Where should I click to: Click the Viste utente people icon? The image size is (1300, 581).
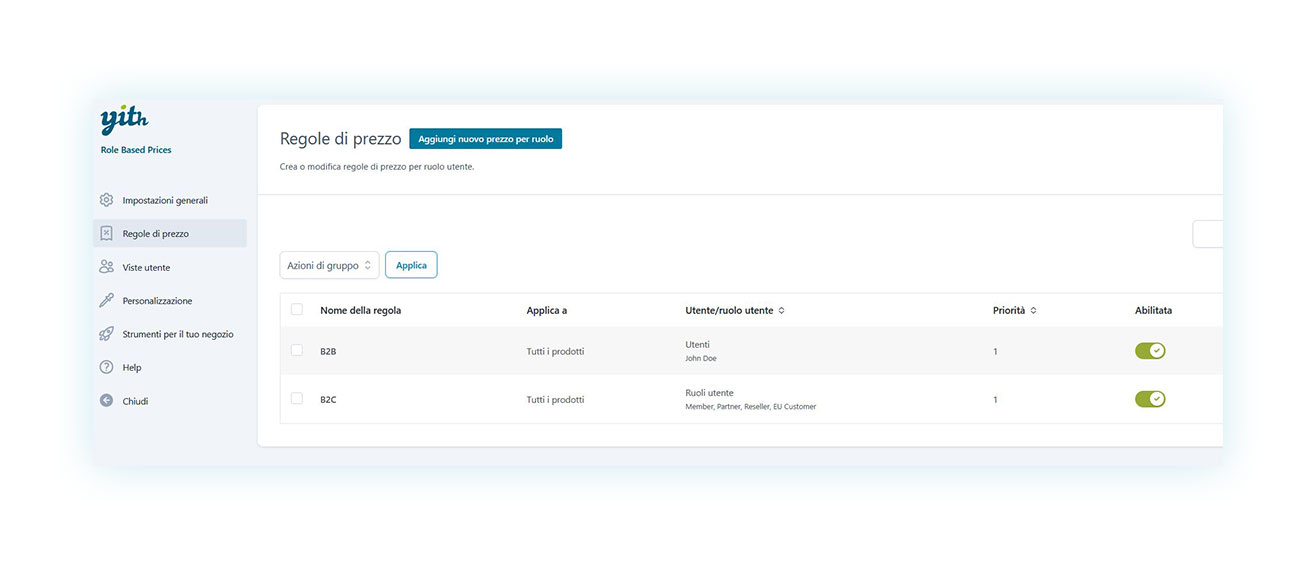[107, 267]
